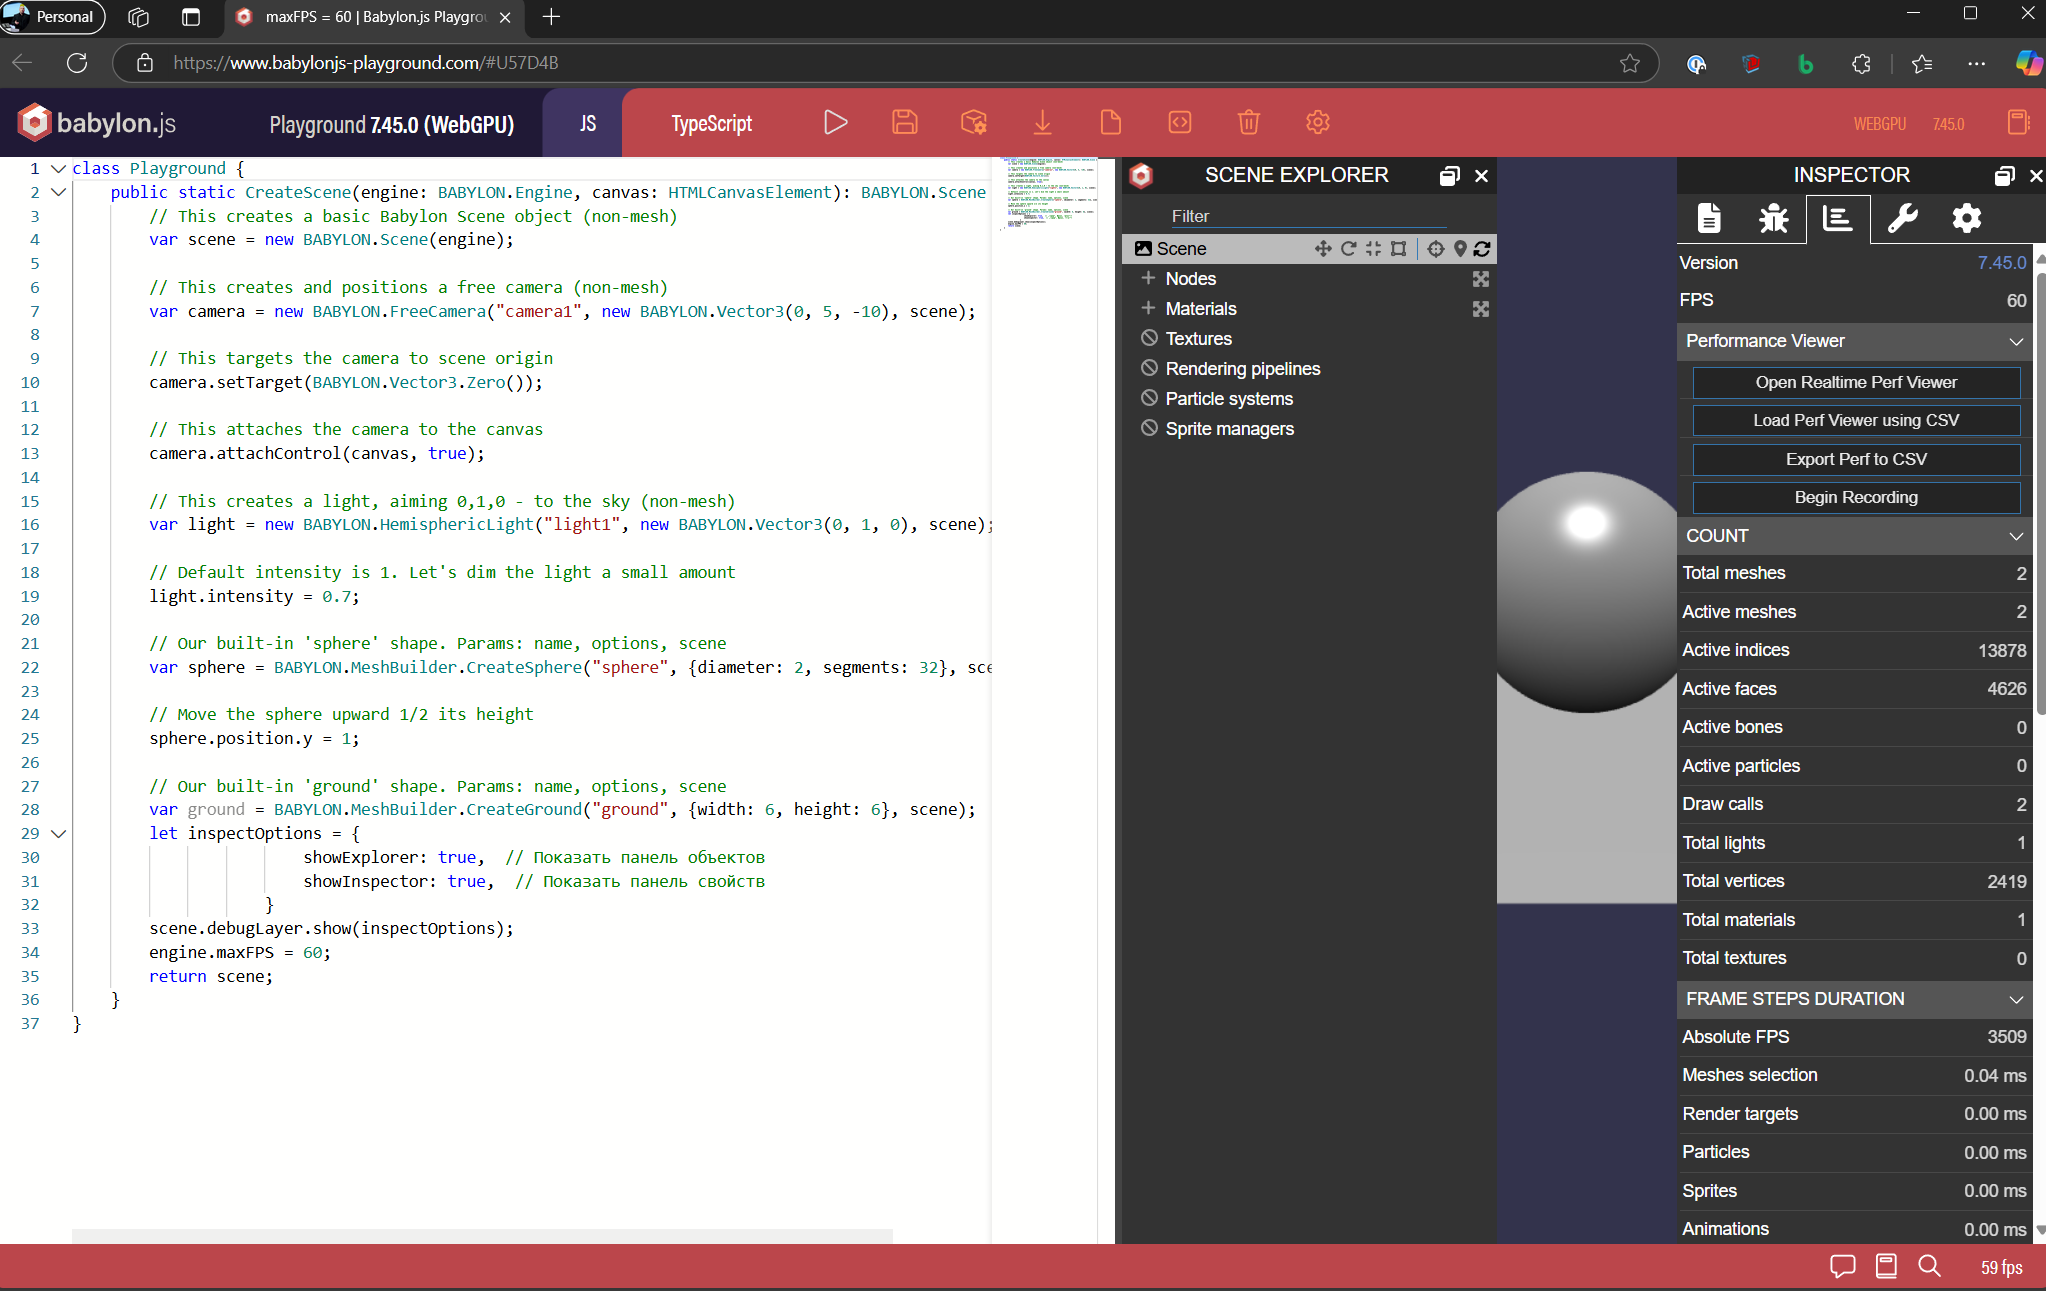Click the Run (play) button in the toolbar
Viewport: 2046px width, 1291px height.
pyautogui.click(x=836, y=123)
